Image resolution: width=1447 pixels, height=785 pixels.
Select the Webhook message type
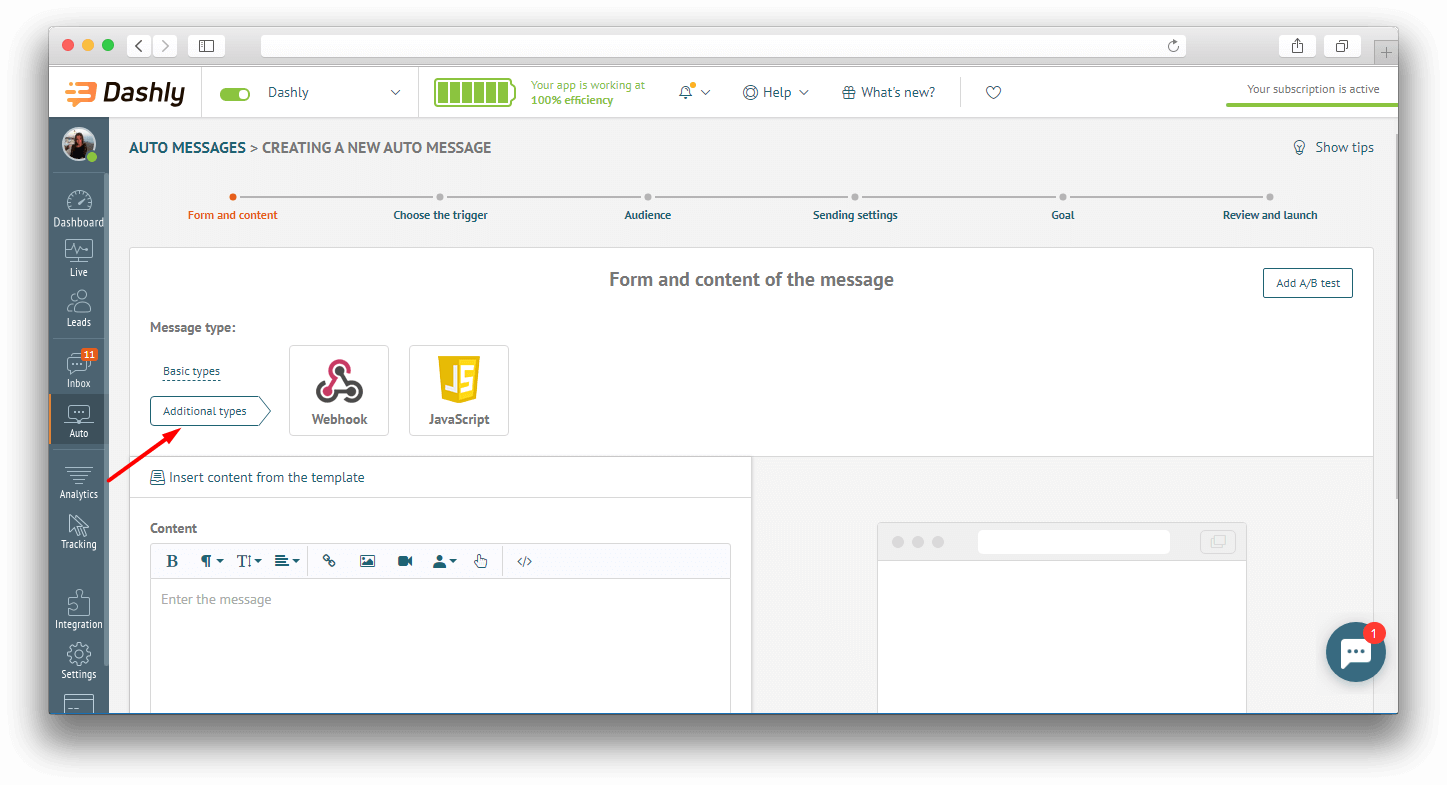(339, 390)
